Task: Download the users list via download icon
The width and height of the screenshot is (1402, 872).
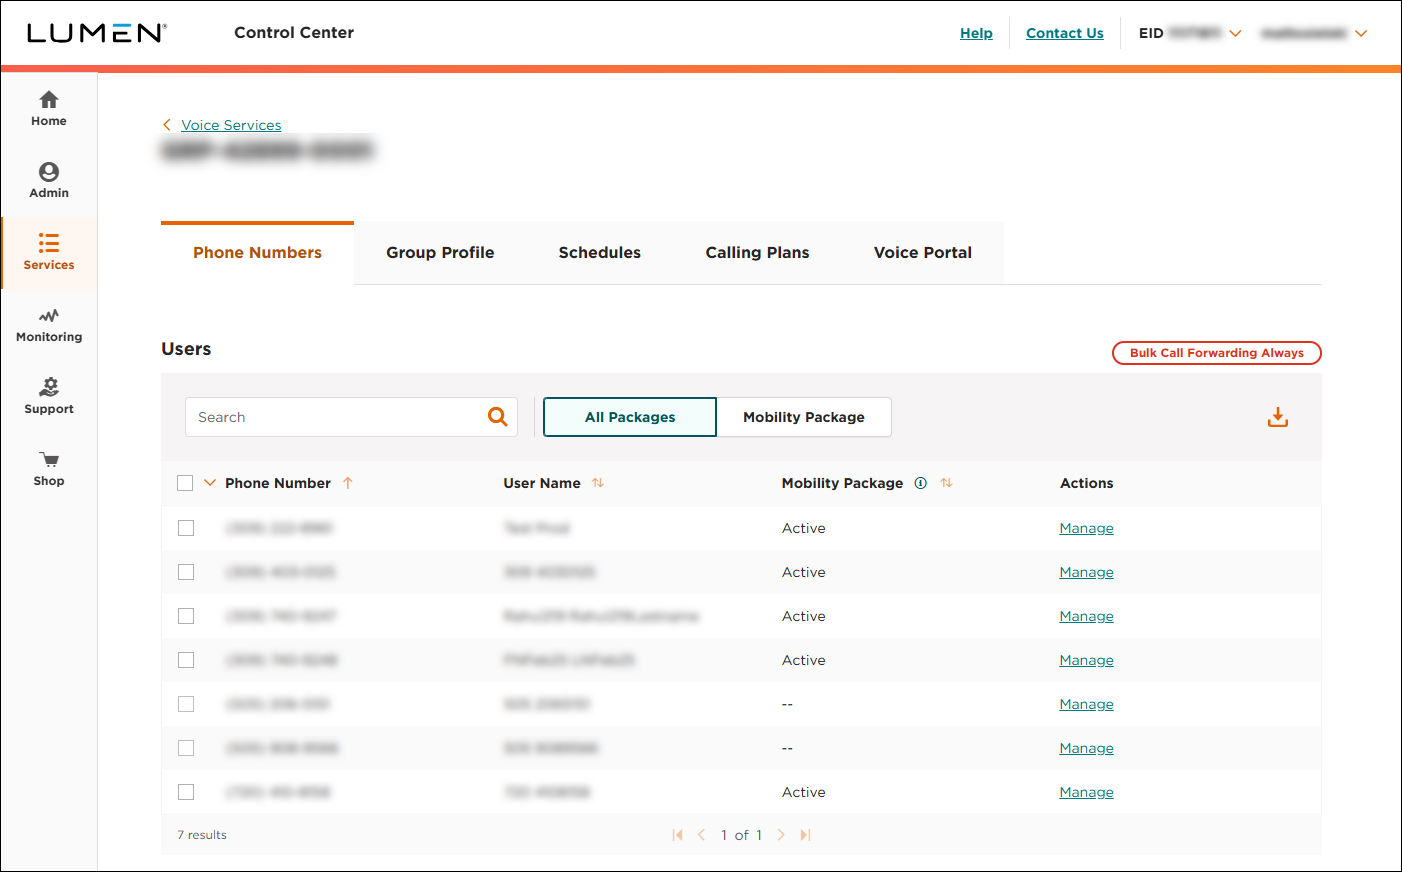Action: pyautogui.click(x=1277, y=416)
